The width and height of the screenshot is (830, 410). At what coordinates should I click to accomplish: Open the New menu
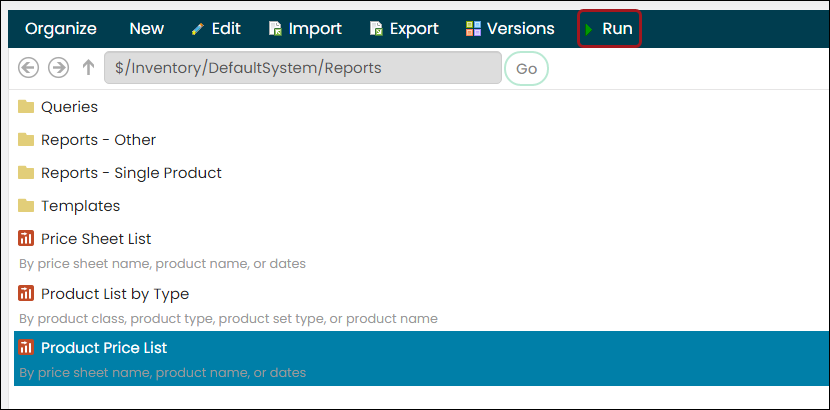(x=147, y=29)
